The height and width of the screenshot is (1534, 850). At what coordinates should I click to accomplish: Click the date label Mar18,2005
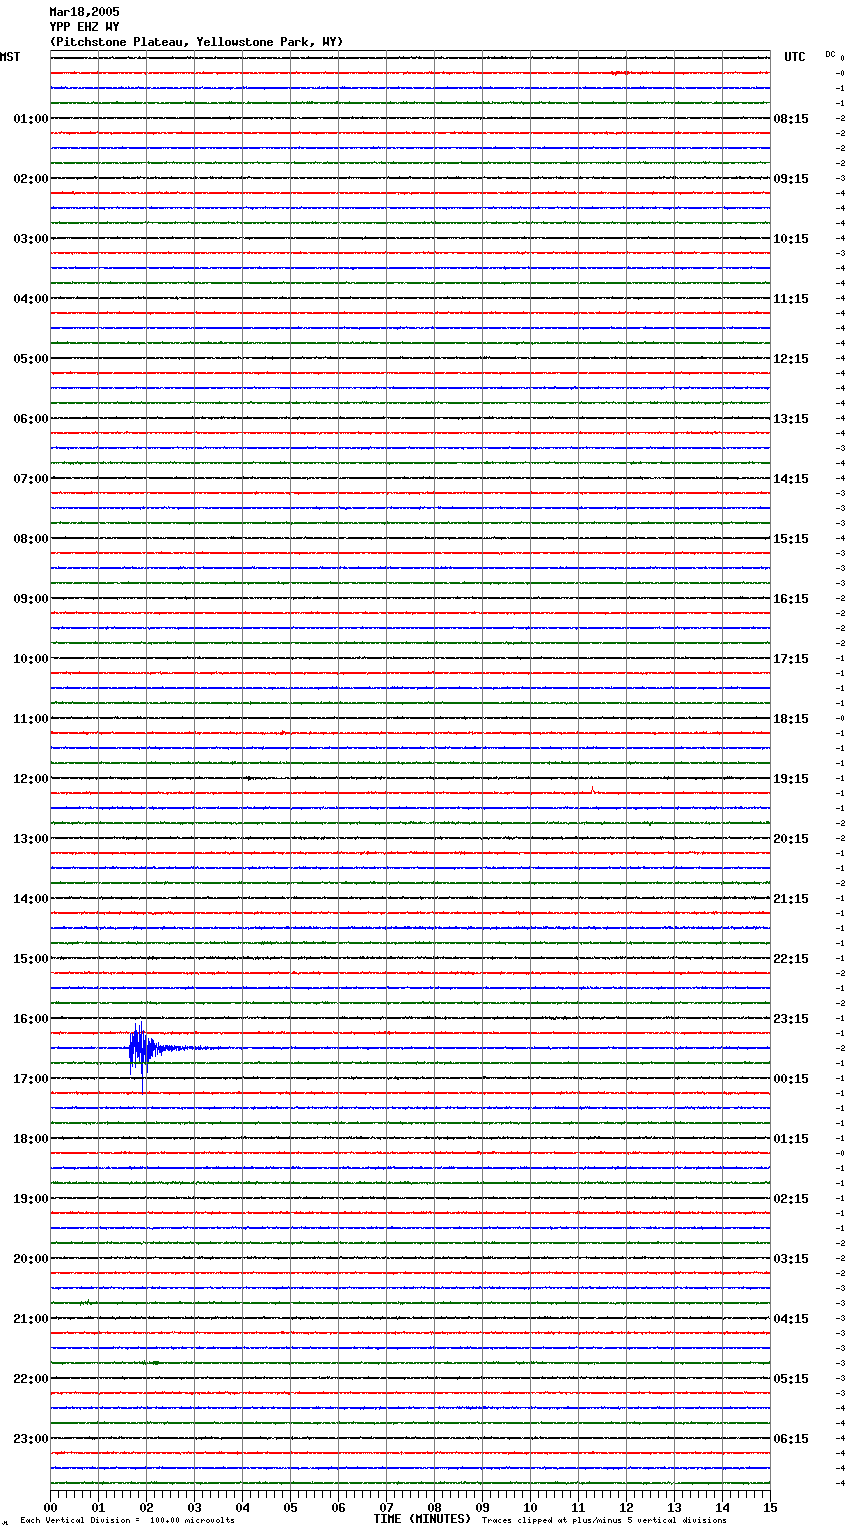[x=84, y=12]
